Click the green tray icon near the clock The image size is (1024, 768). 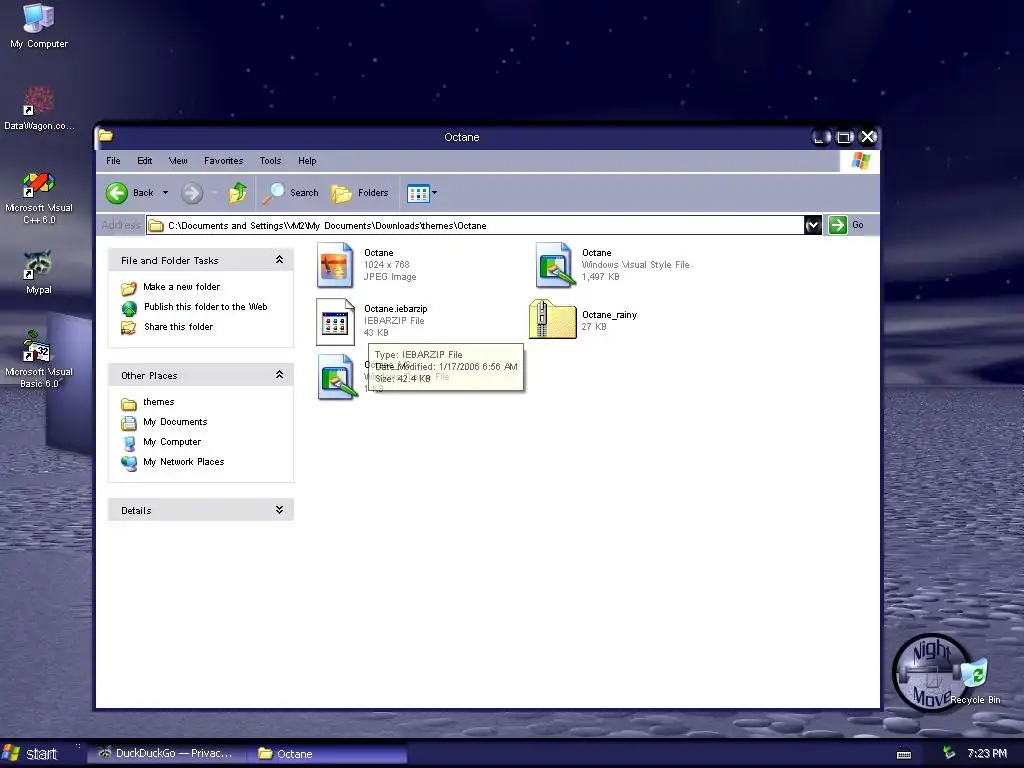[949, 753]
